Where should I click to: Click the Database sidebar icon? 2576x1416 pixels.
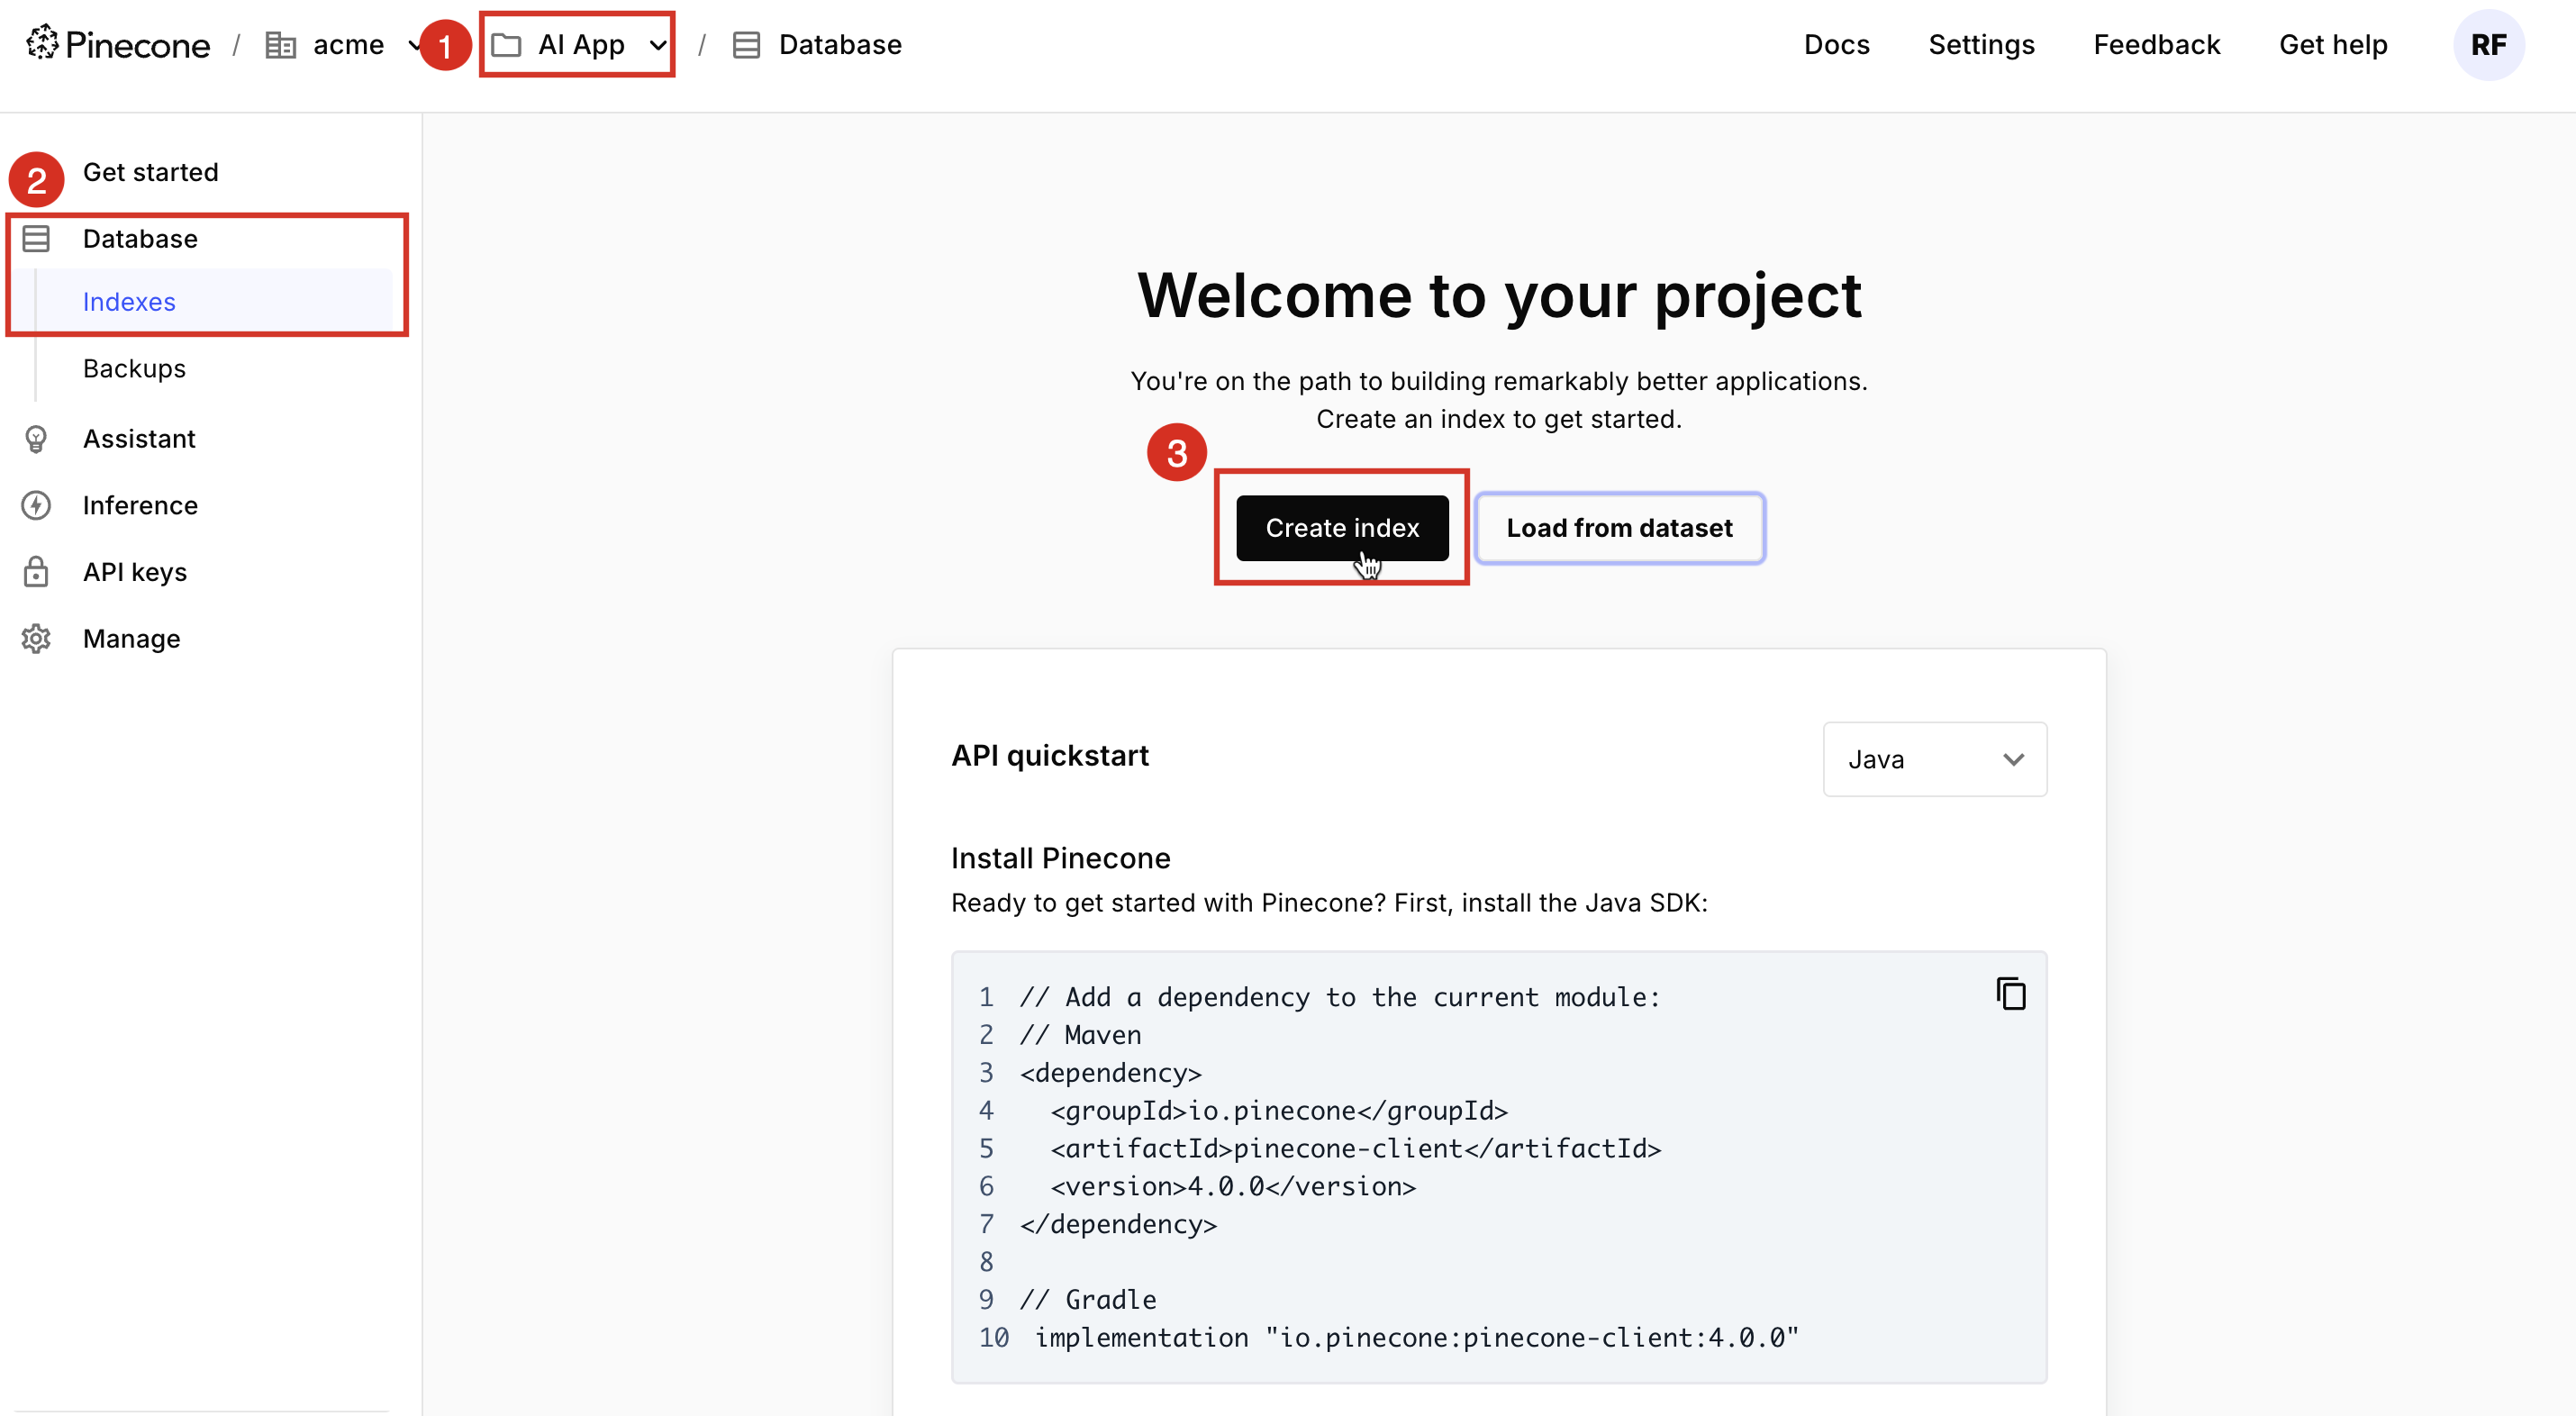coord(36,239)
